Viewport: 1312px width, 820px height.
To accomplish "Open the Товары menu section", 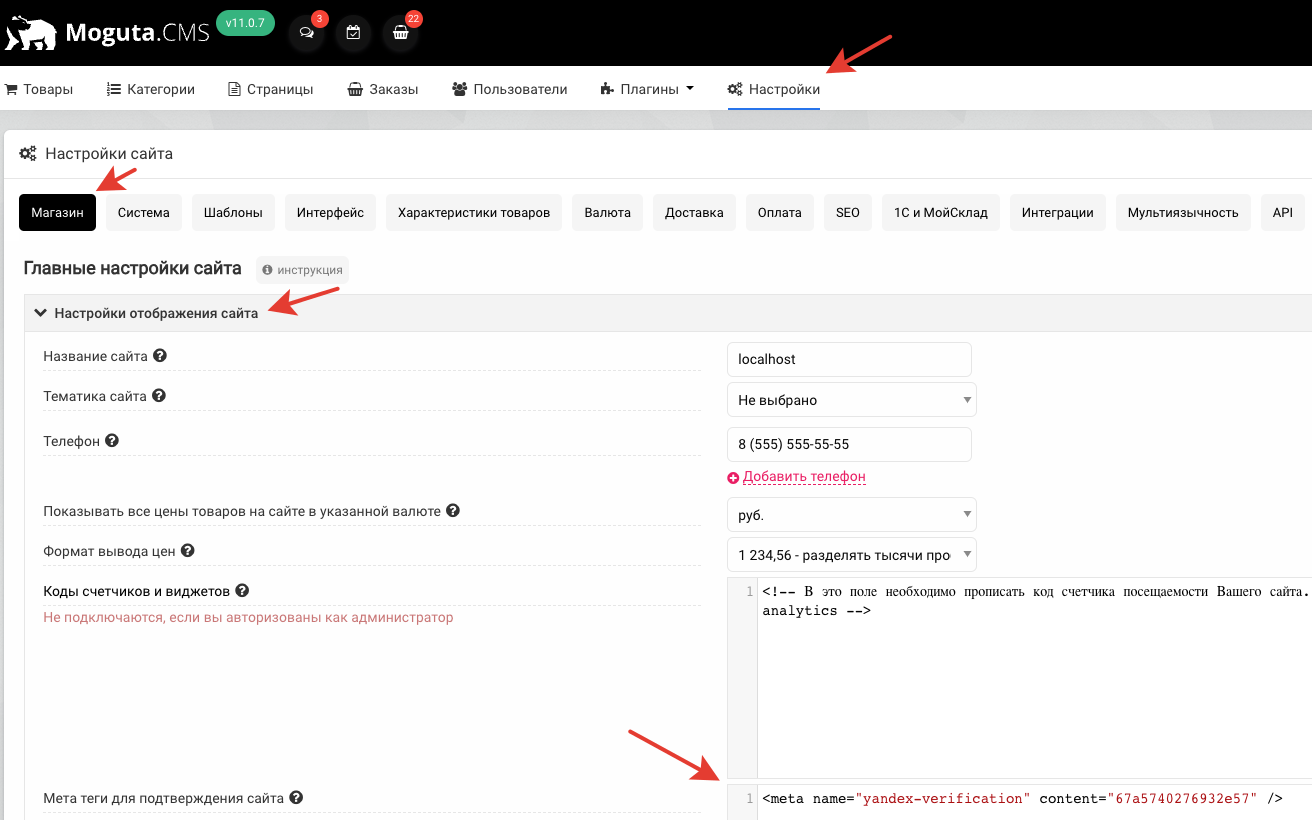I will click(x=39, y=89).
